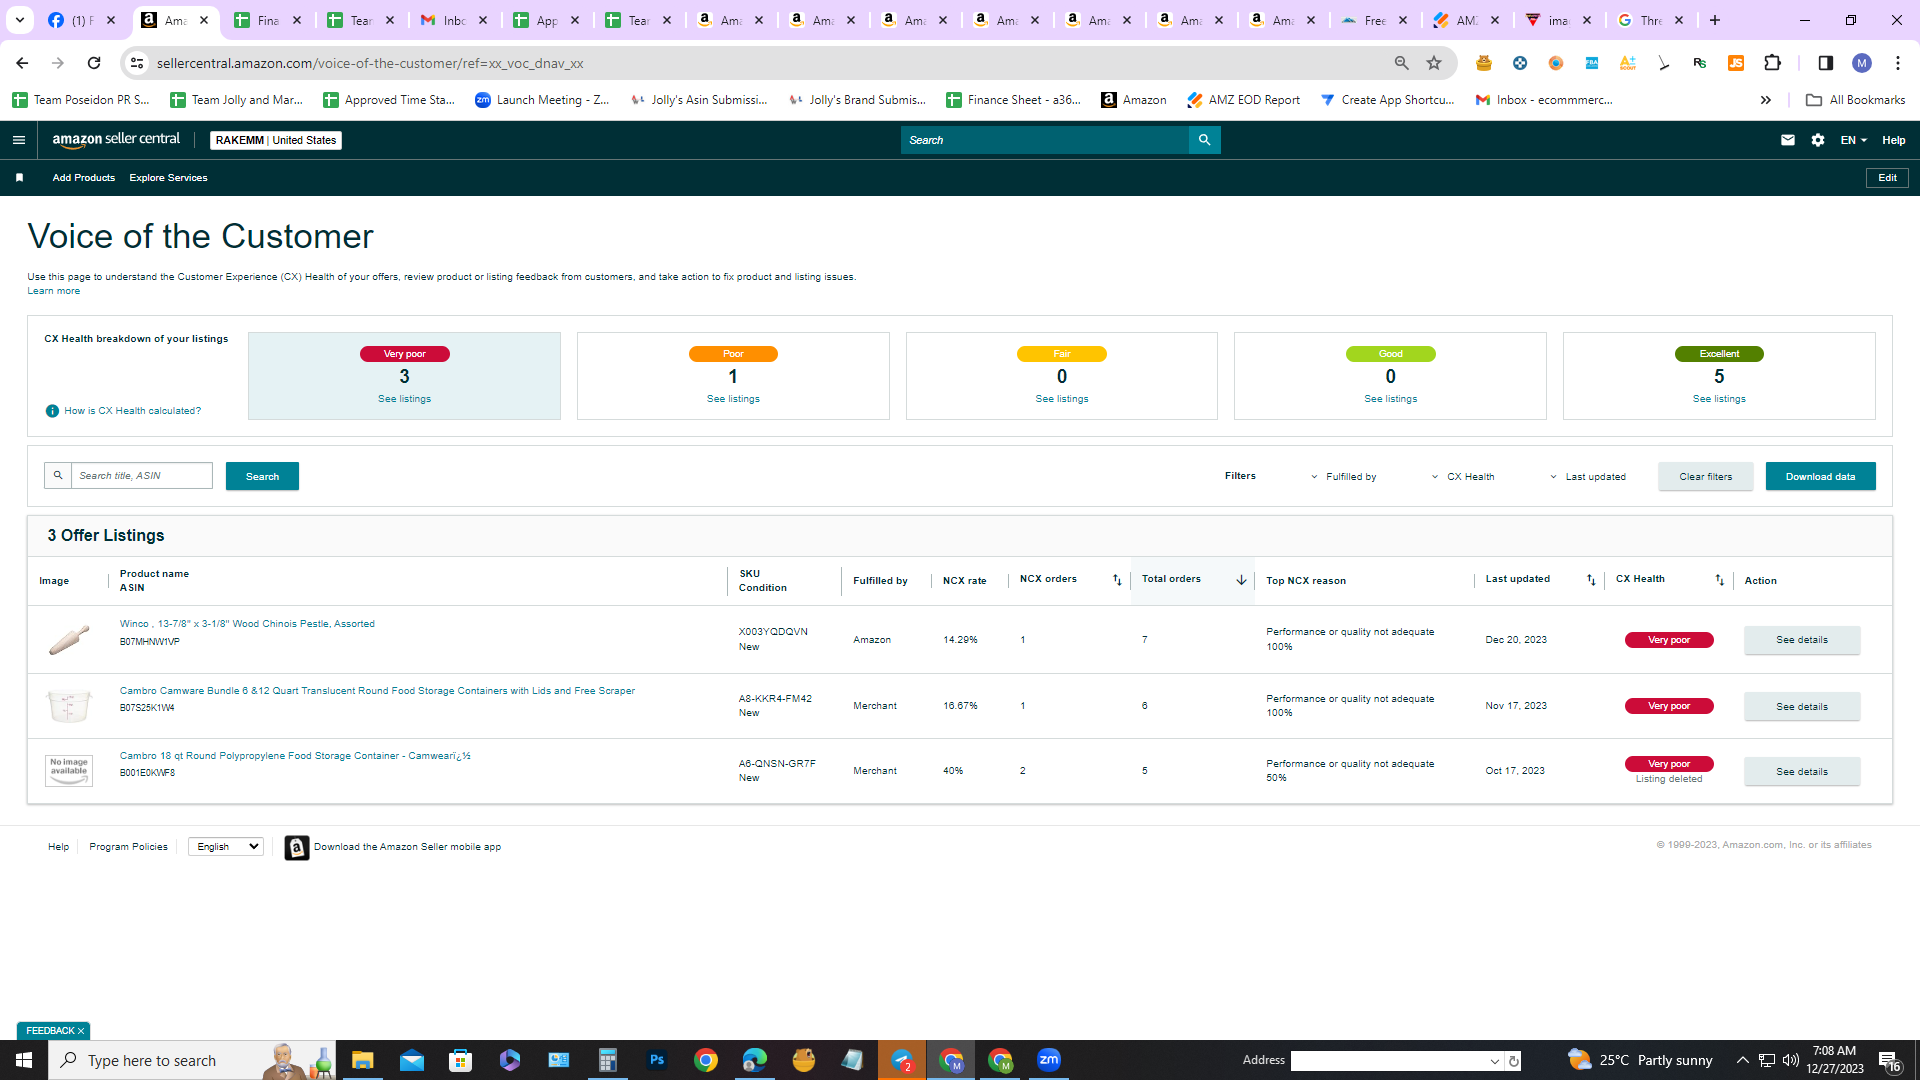Expand the CX Health filter

tap(1463, 477)
